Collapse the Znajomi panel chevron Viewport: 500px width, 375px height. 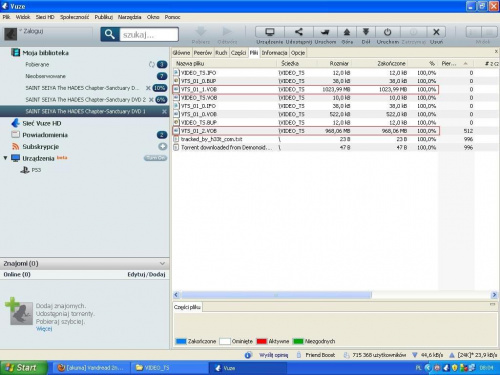162,264
